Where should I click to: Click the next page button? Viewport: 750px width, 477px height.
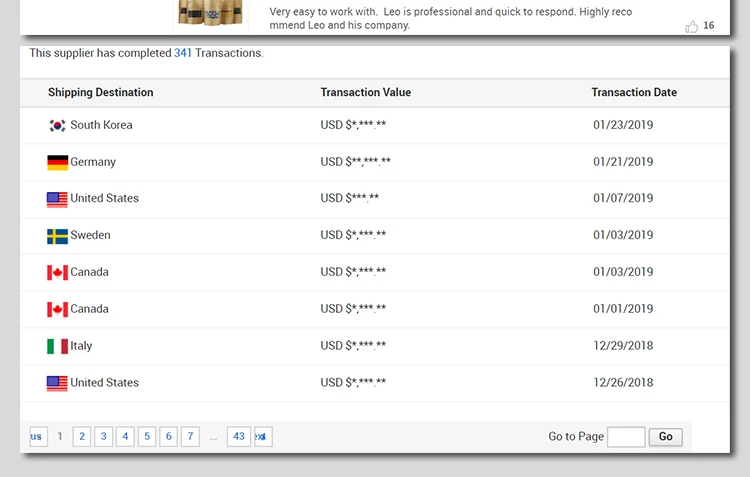click(x=262, y=437)
